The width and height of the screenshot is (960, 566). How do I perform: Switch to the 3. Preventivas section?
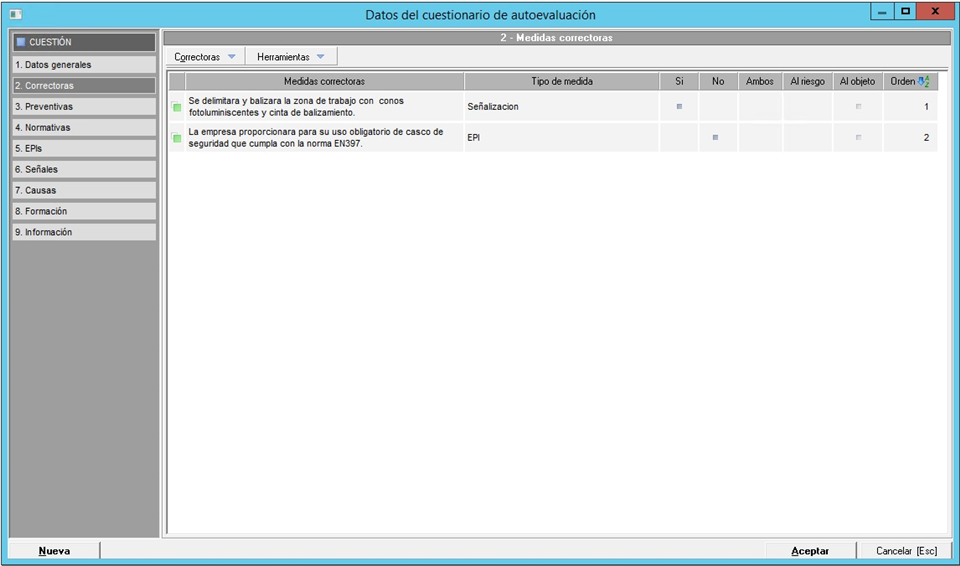84,106
